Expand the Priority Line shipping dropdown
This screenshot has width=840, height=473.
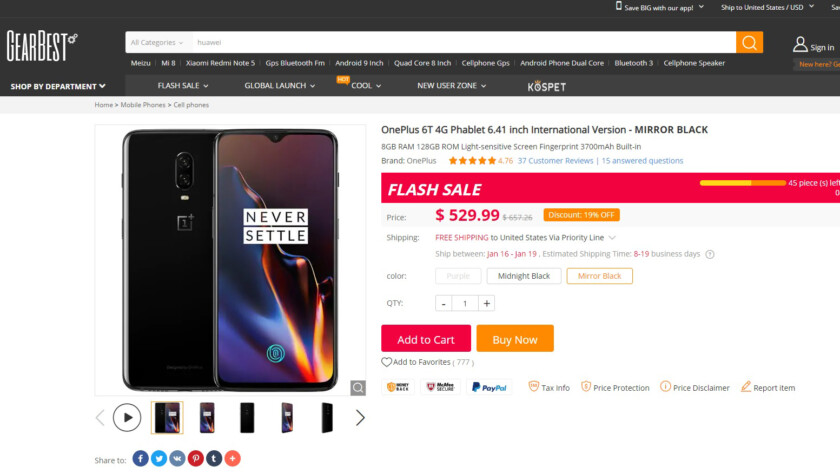pyautogui.click(x=612, y=238)
